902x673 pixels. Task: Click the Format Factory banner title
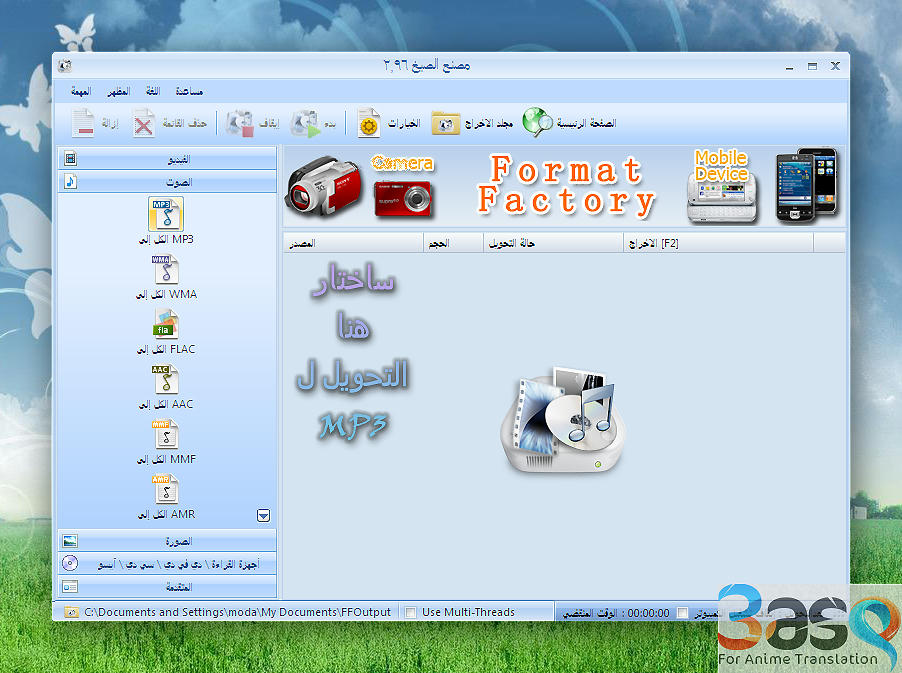click(566, 185)
